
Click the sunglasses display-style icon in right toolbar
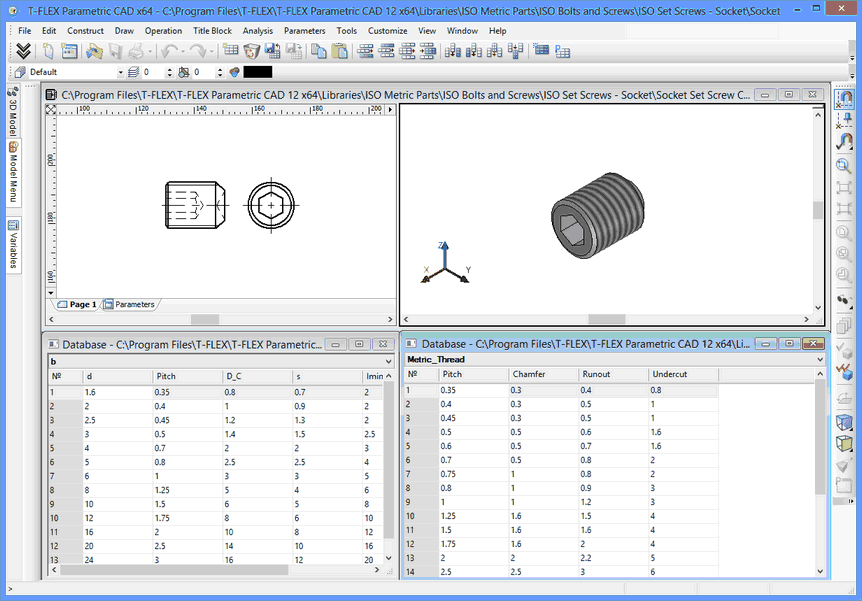point(844,300)
